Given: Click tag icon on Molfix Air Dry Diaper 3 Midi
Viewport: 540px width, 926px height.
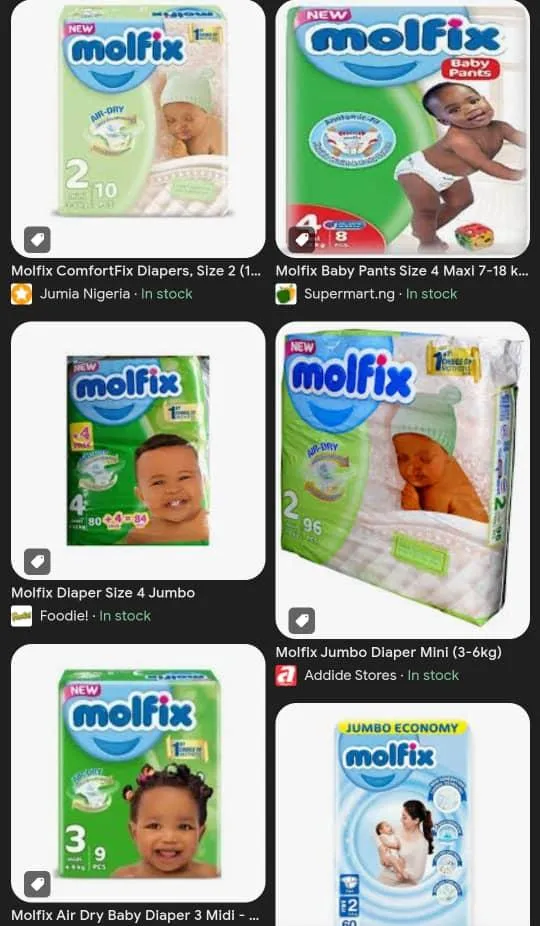Looking at the screenshot, I should [37, 884].
